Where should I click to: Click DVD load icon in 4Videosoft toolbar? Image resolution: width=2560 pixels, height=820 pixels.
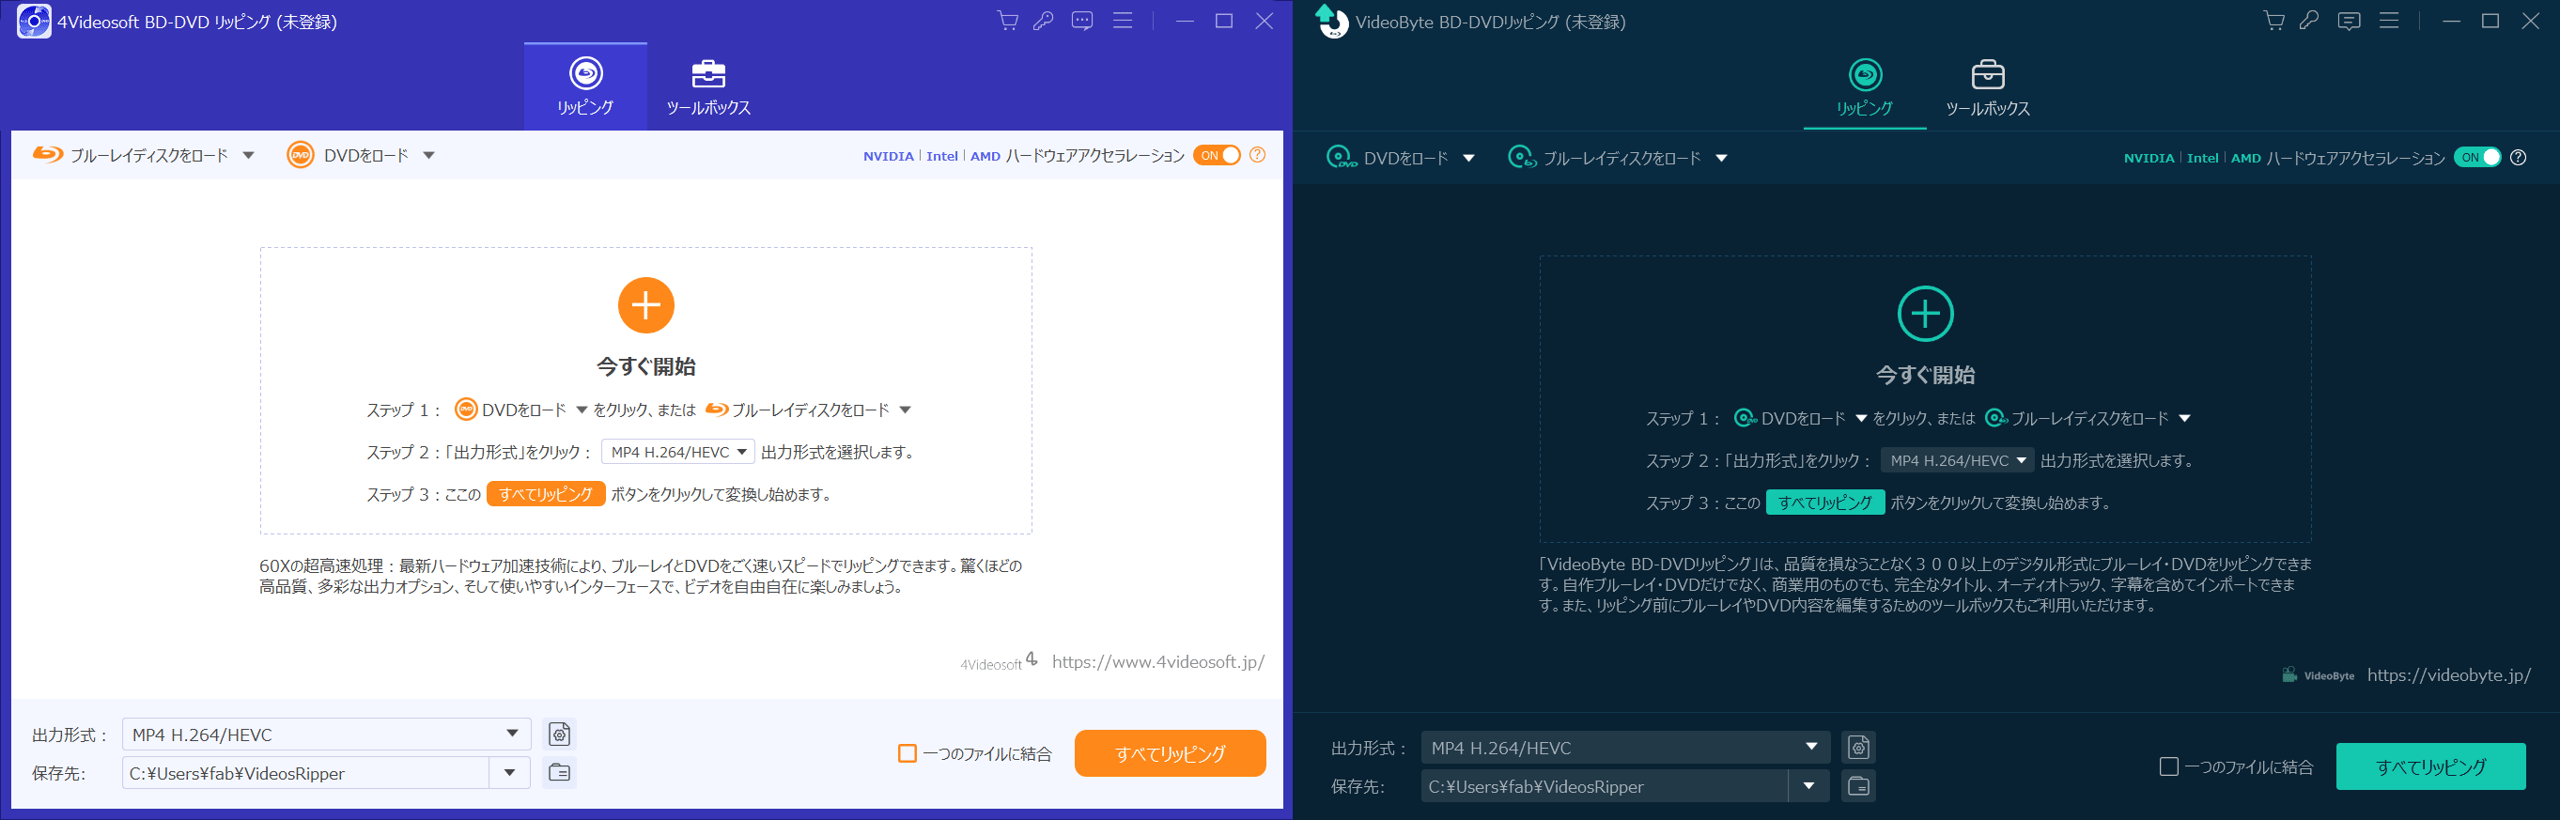click(300, 155)
